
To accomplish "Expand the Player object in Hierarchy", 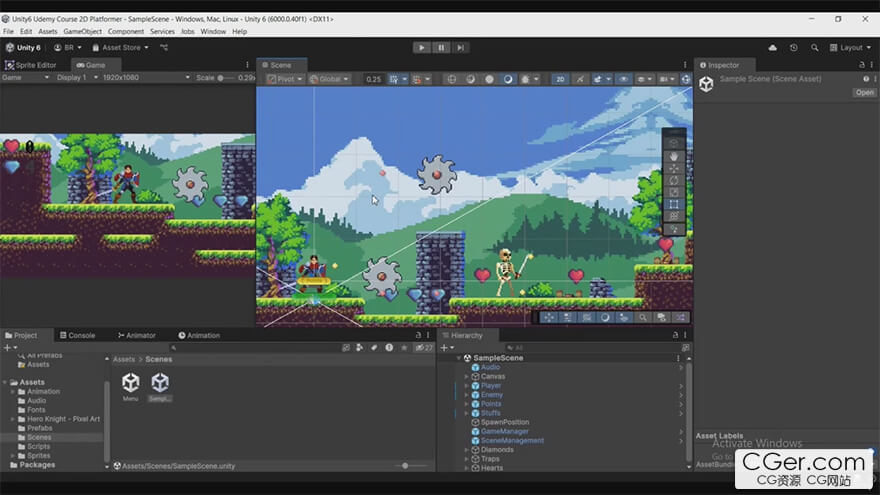I will [466, 386].
